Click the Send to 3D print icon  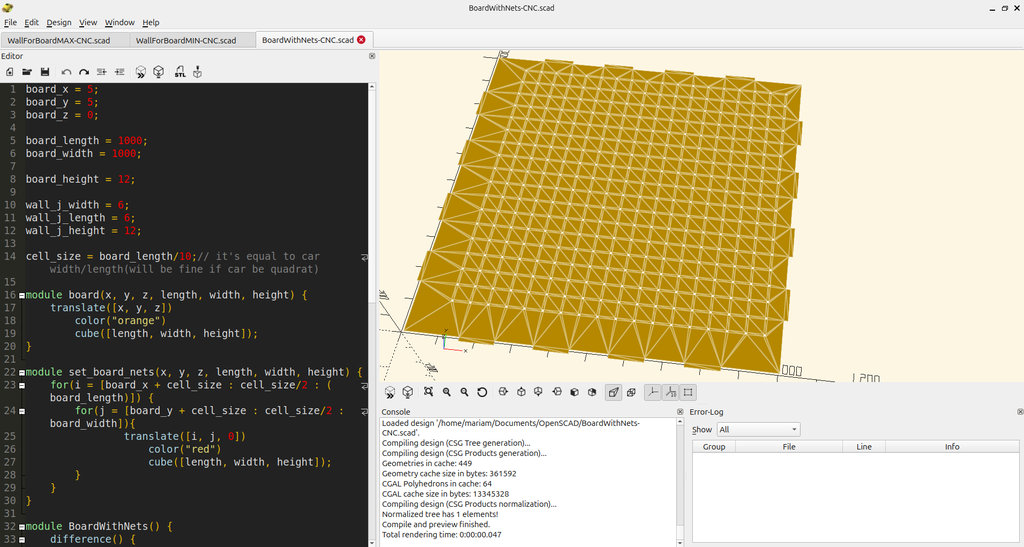pos(198,72)
